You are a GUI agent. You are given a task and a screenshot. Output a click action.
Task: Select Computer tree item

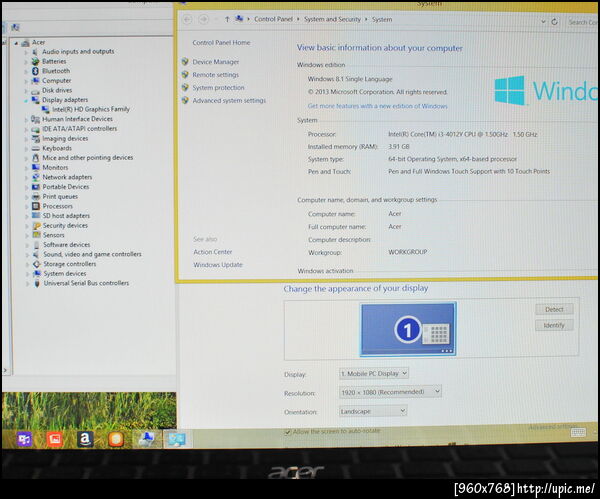click(x=57, y=81)
